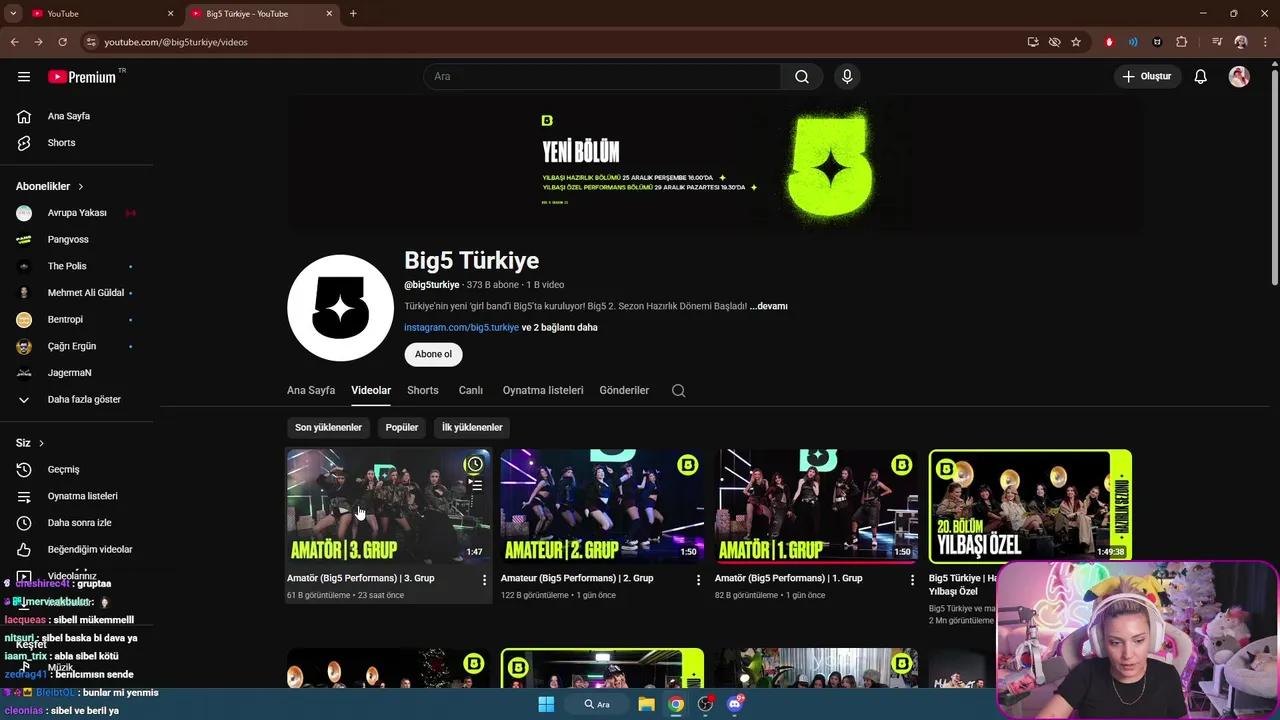Open Windows Start menu
Viewport: 1280px width, 720px height.
pyautogui.click(x=546, y=704)
